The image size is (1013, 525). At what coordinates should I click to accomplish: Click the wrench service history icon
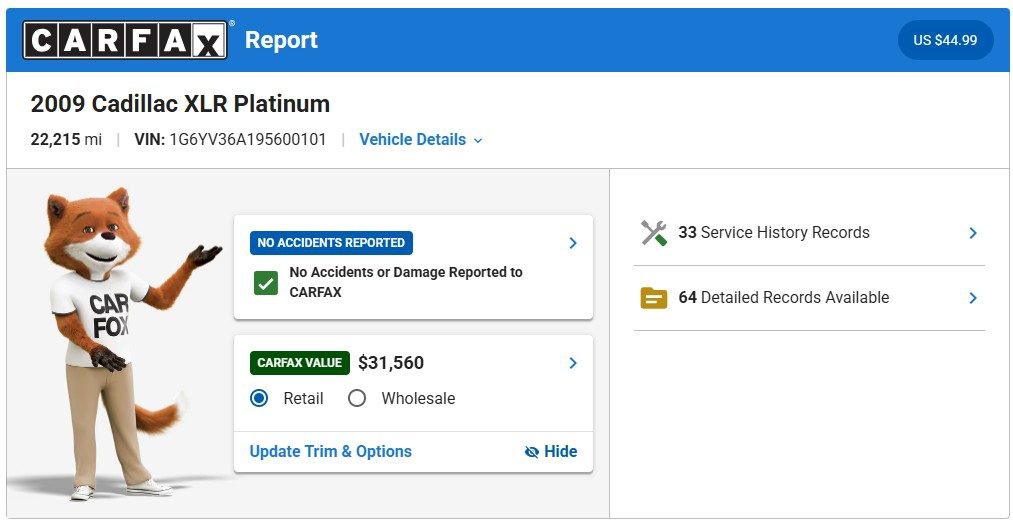654,233
